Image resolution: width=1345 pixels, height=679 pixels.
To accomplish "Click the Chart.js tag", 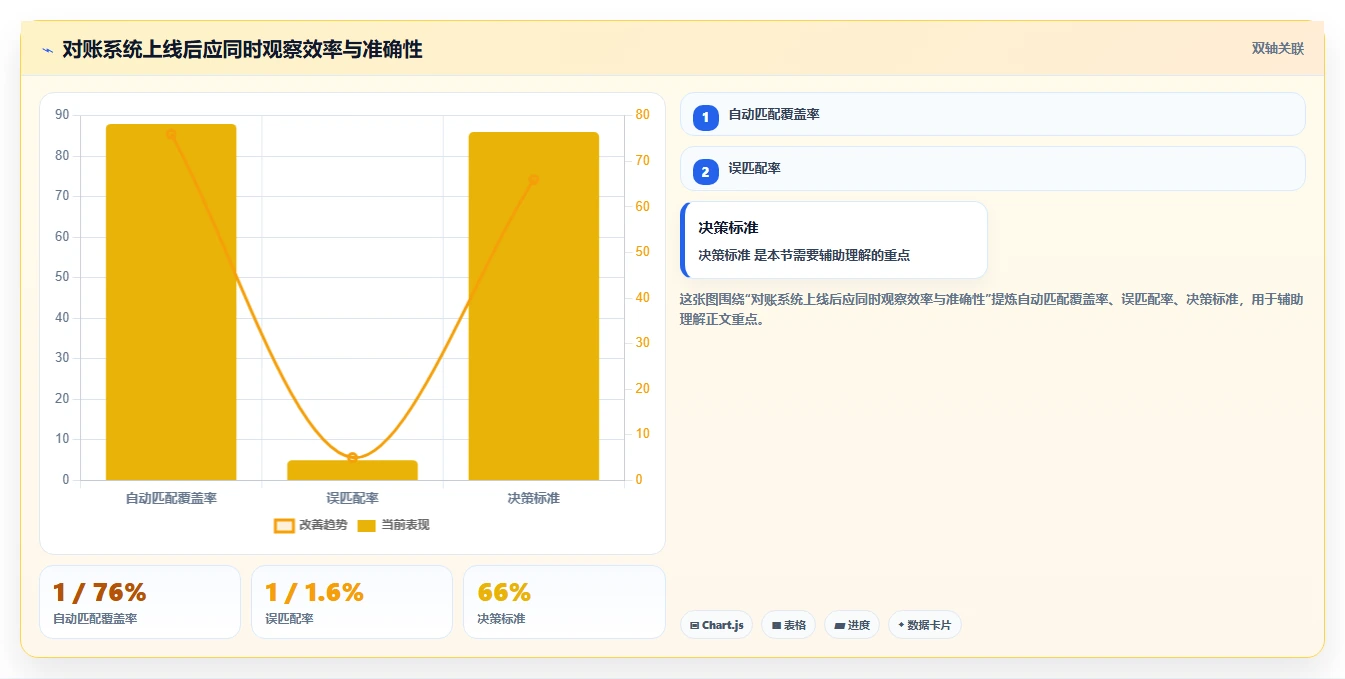I will [717, 625].
